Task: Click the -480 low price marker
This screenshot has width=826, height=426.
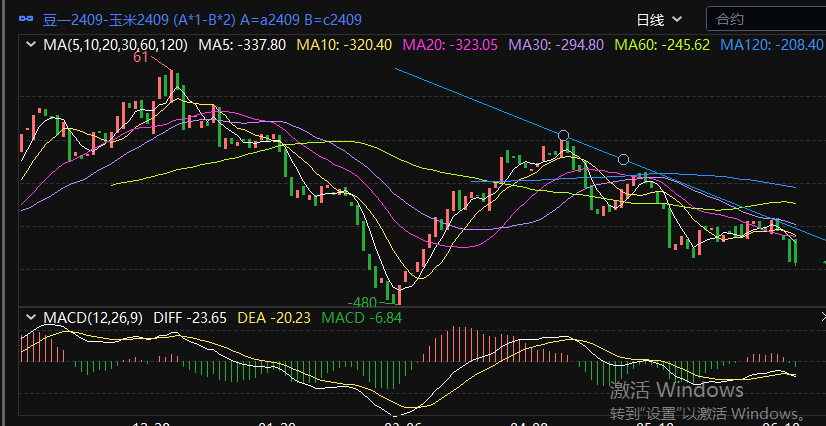Action: pos(362,302)
